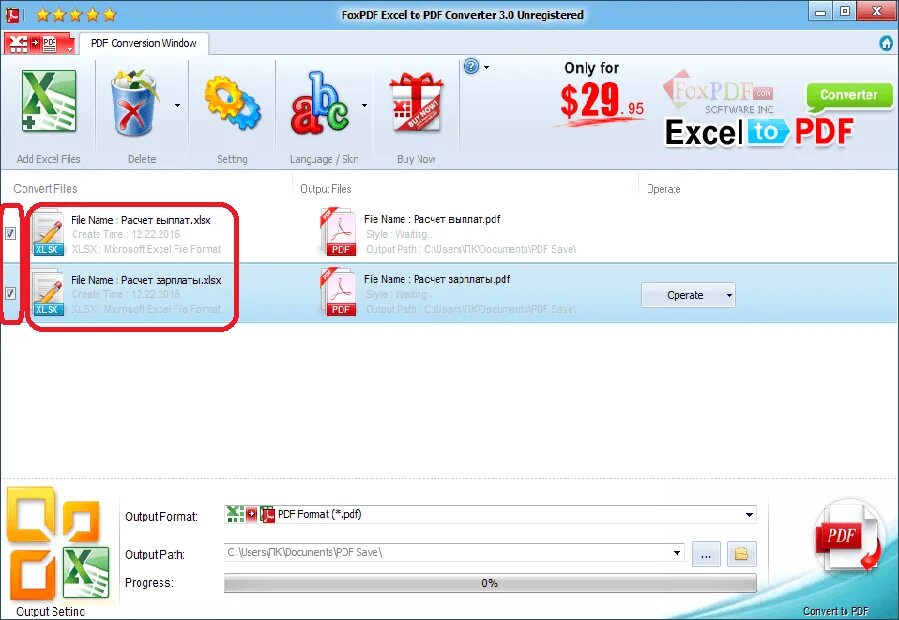This screenshot has height=620, width=899.
Task: Click the XLSX icon of Расчет зарплаты.xlsx
Action: click(48, 293)
